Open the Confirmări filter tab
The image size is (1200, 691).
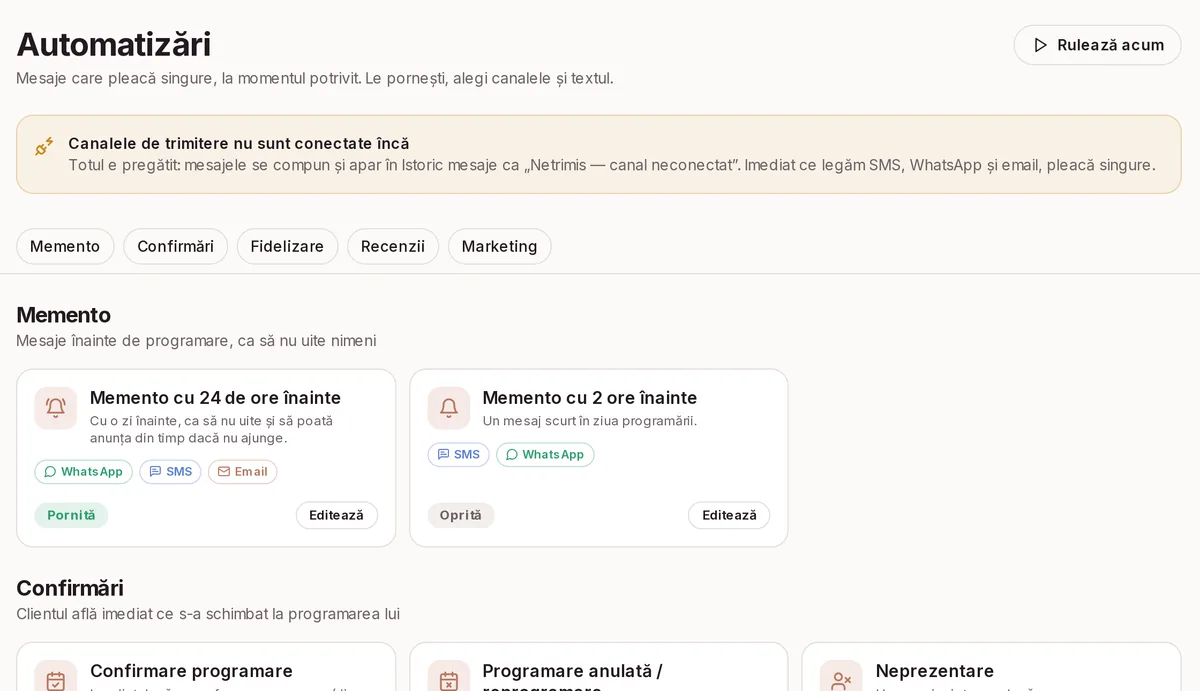176,246
